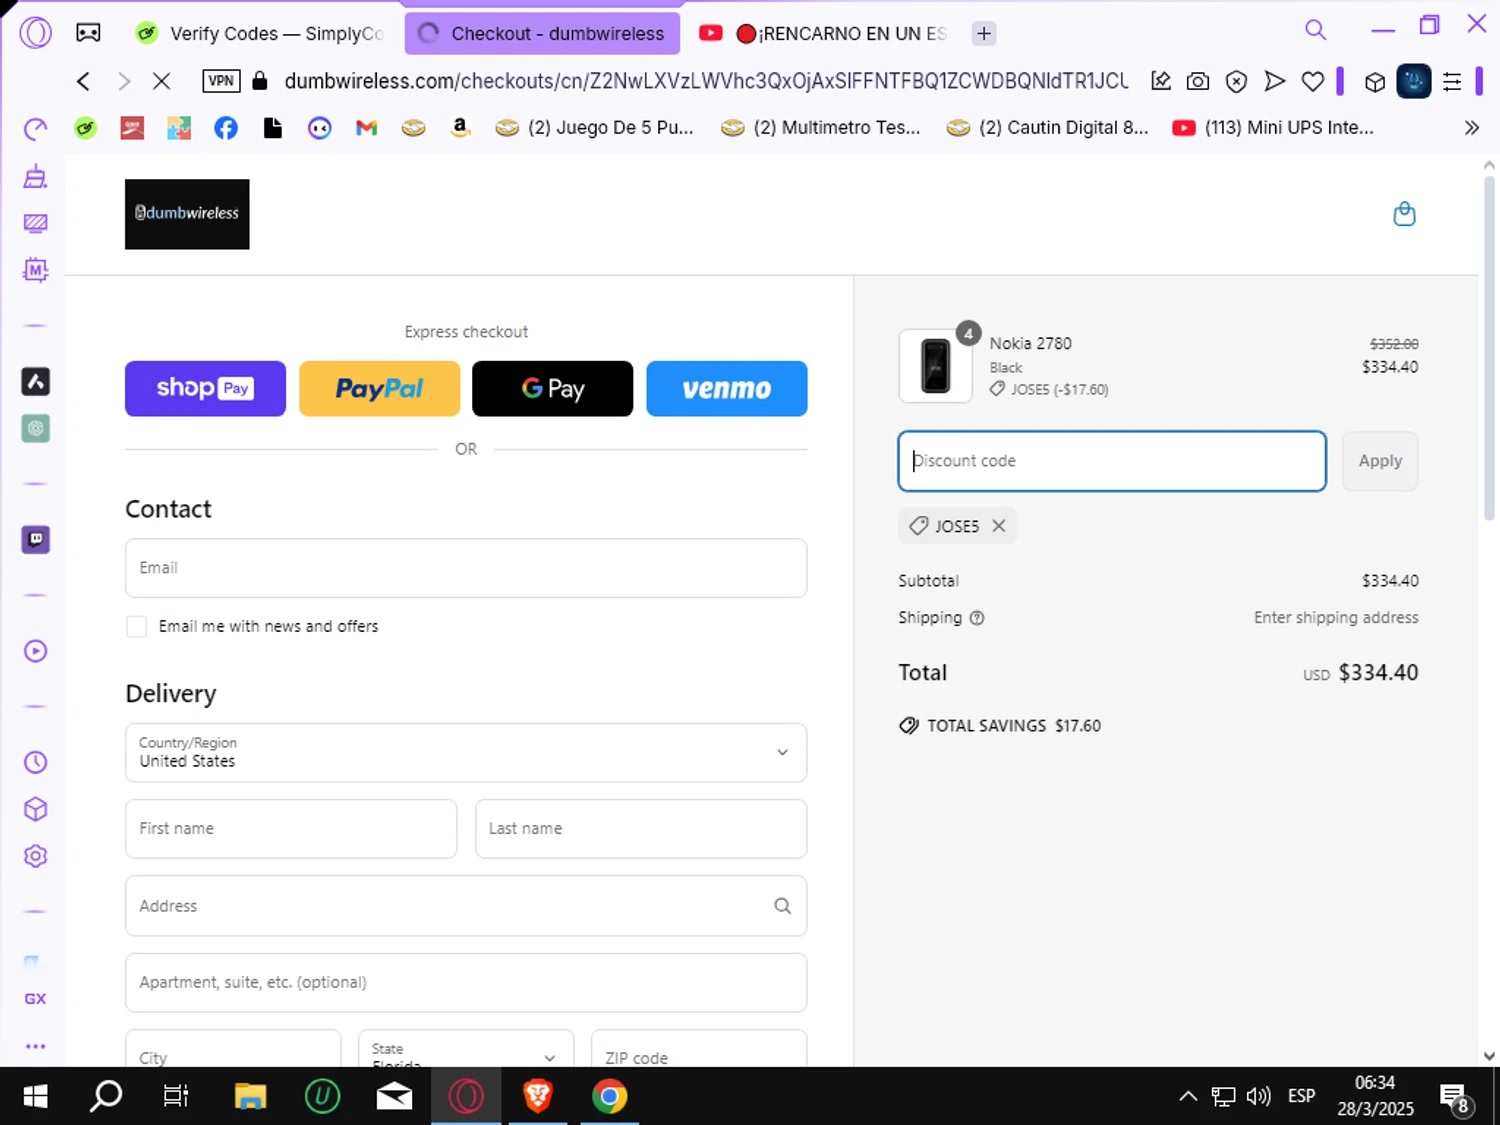Image resolution: width=1500 pixels, height=1125 pixels.
Task: Click the Email contact field
Action: (466, 568)
